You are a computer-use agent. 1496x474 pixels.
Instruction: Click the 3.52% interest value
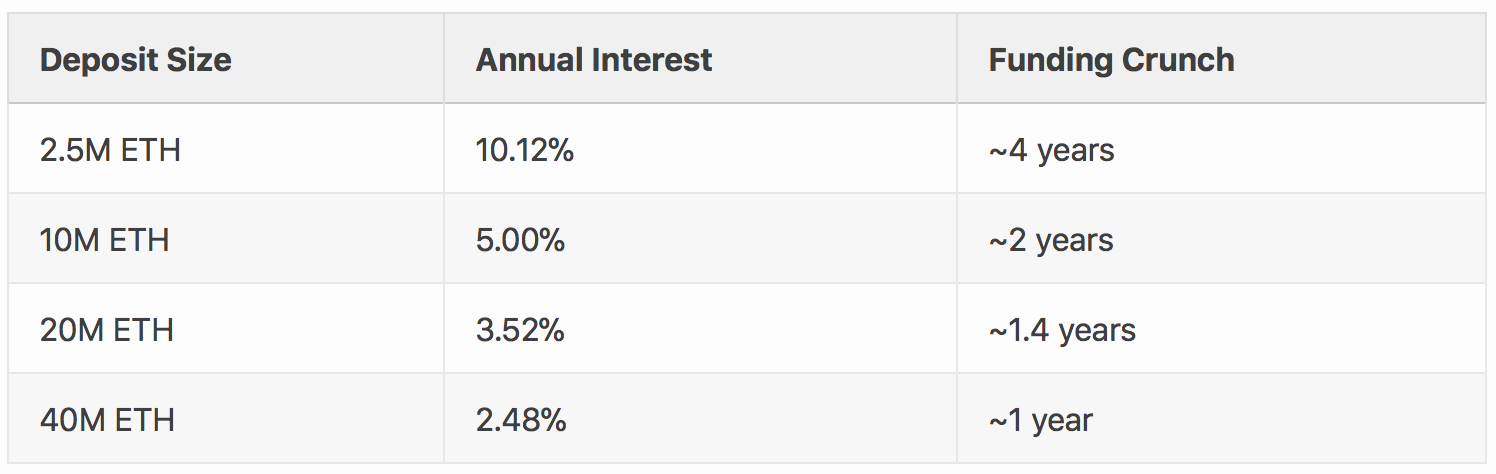521,330
